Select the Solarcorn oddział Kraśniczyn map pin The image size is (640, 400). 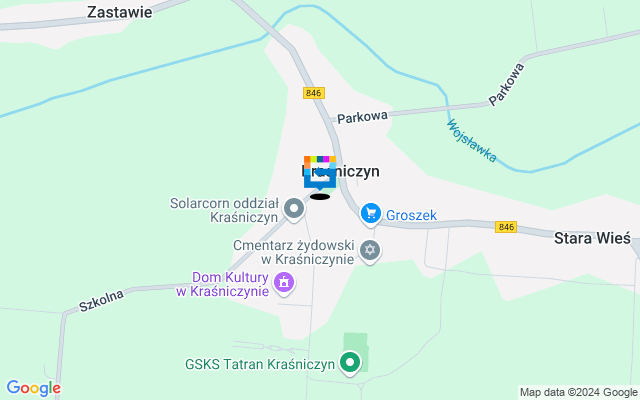[294, 210]
